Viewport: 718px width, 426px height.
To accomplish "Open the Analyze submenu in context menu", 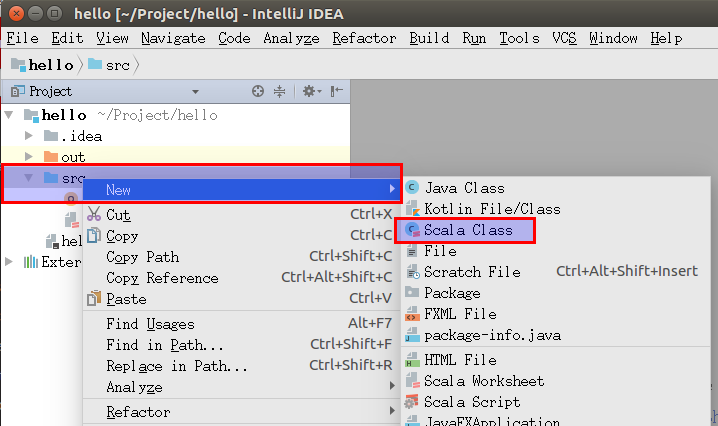I will [x=133, y=387].
